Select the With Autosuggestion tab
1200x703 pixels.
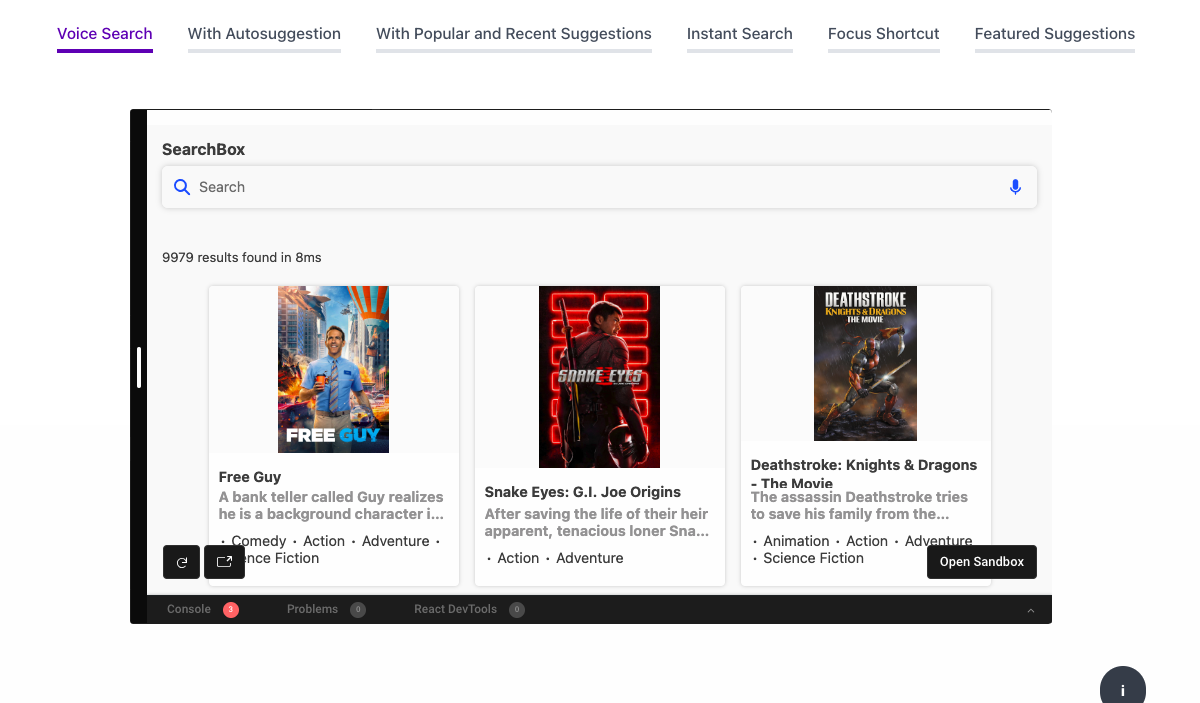pyautogui.click(x=264, y=33)
